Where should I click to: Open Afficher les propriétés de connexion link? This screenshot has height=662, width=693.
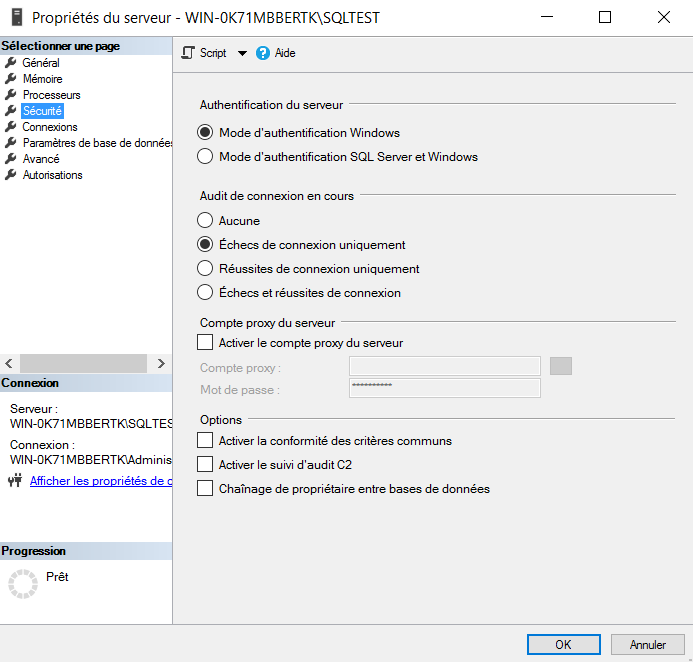coord(100,481)
